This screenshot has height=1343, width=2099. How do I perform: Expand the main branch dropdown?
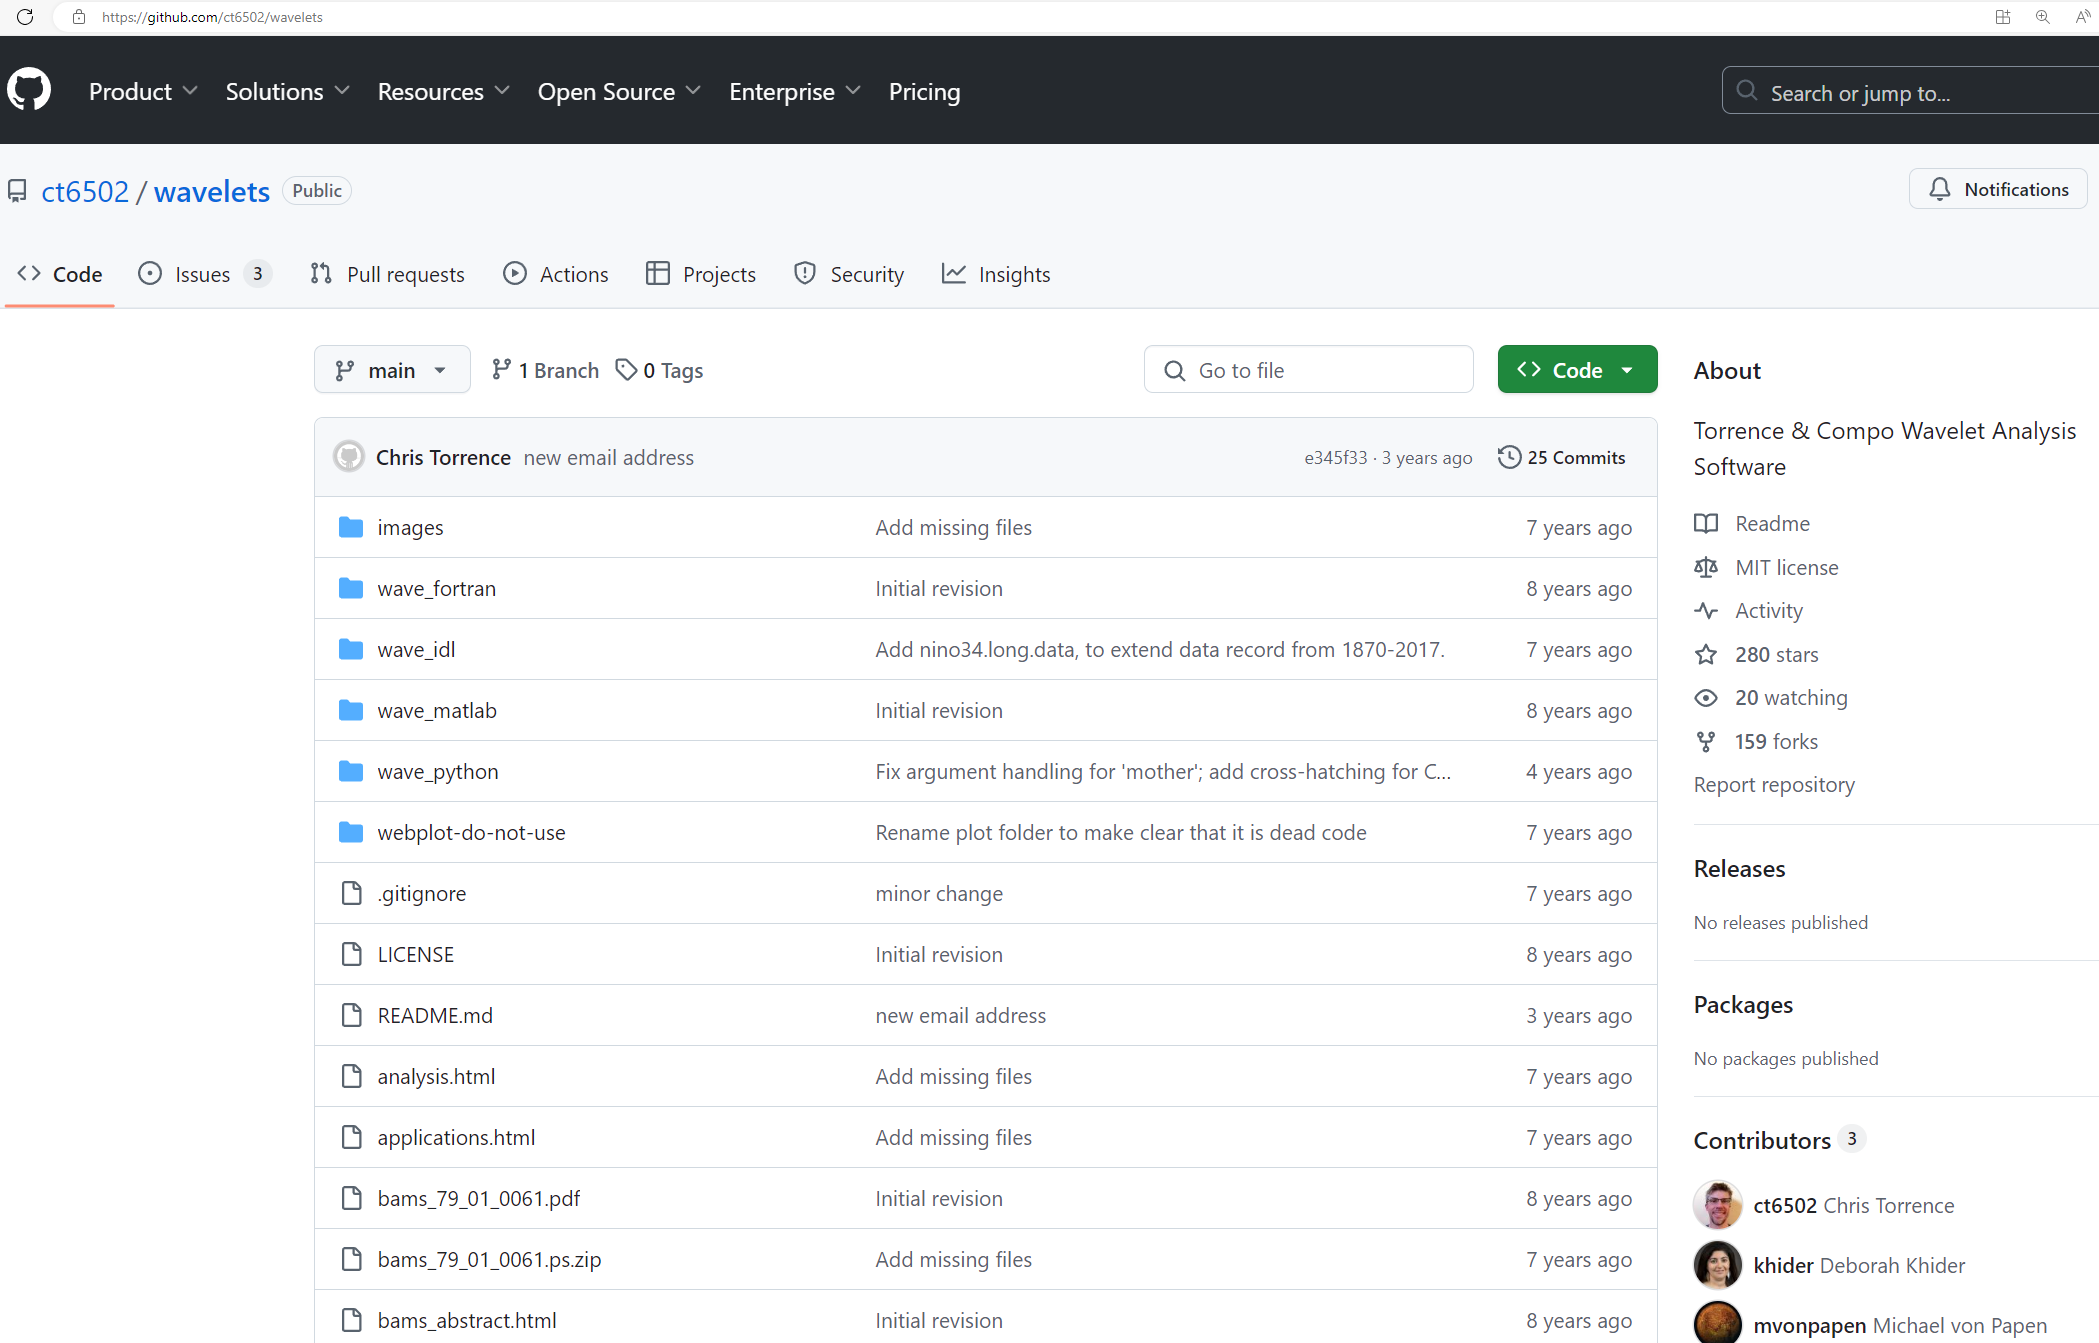pos(391,370)
